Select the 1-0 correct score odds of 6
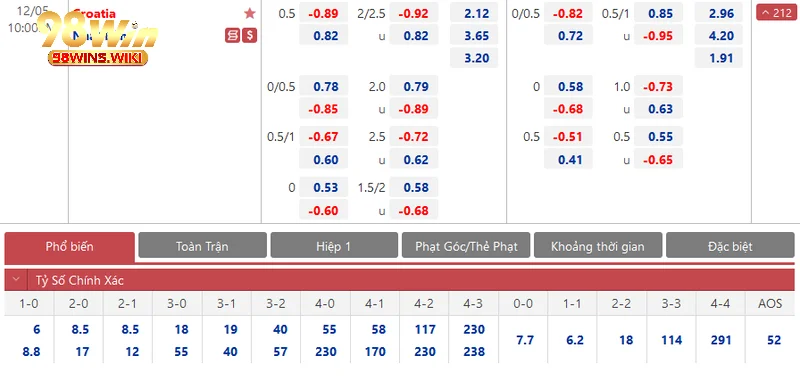 (36, 329)
